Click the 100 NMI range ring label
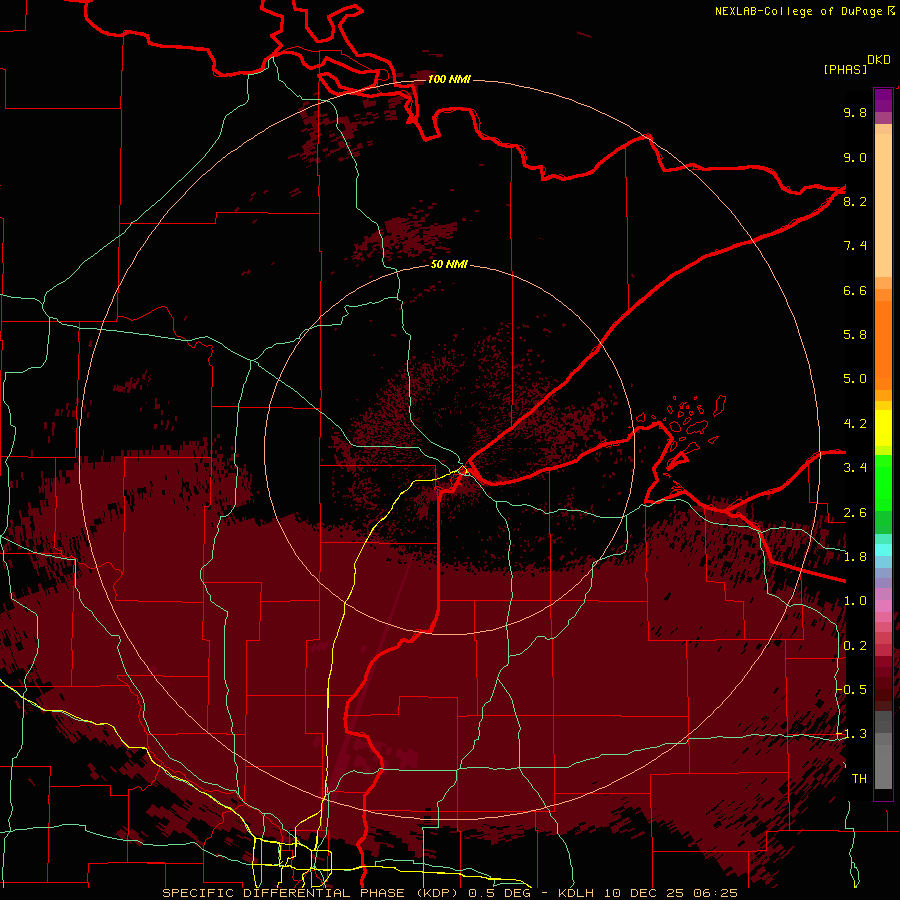Viewport: 900px width, 900px height. pos(449,79)
